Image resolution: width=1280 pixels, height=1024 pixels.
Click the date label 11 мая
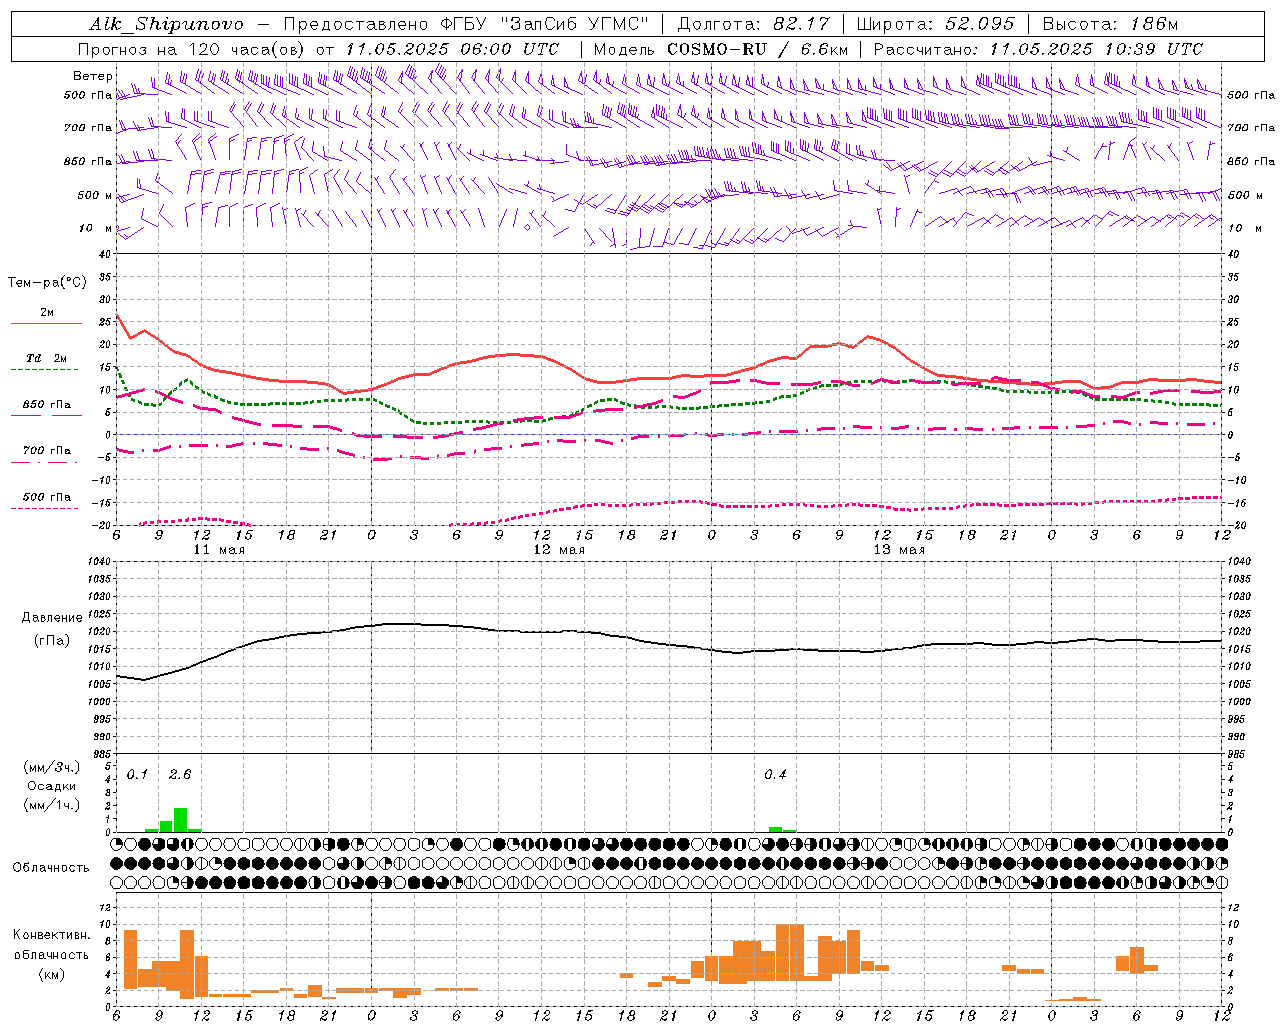click(219, 550)
